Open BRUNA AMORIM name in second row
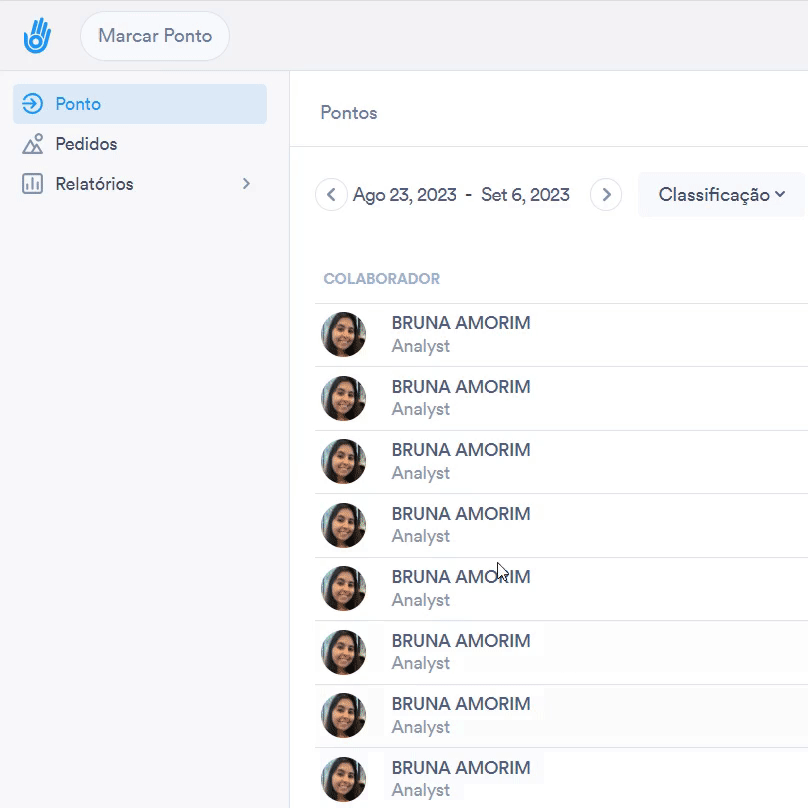The width and height of the screenshot is (808, 808). click(x=460, y=387)
